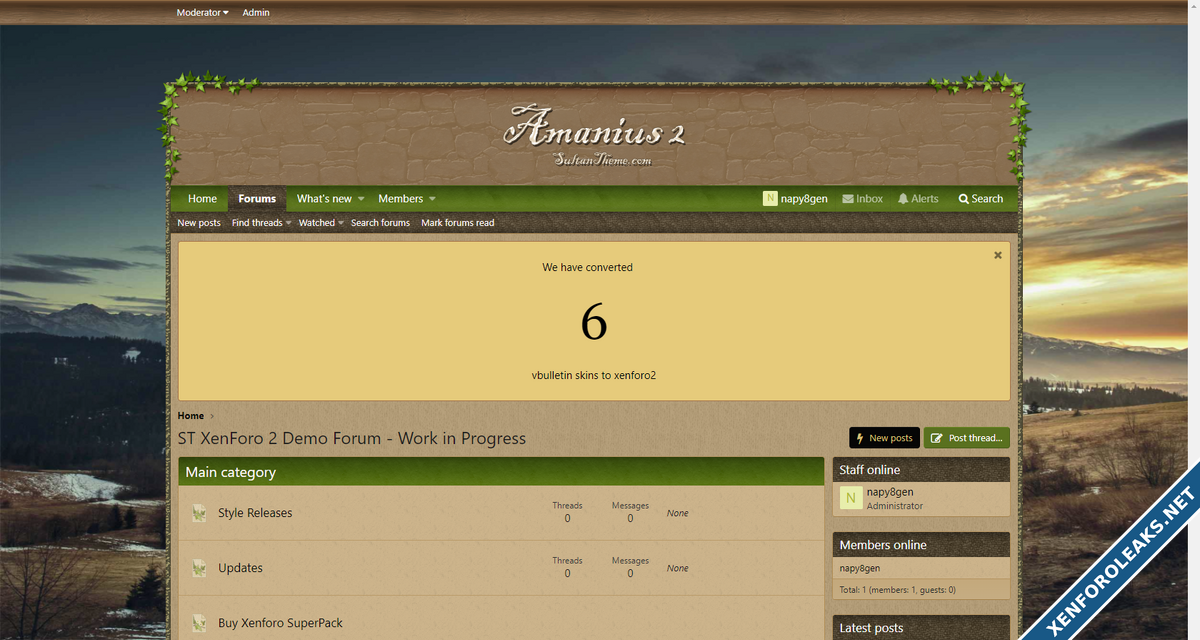Viewport: 1200px width, 640px height.
Task: Click the Buy Xenforo SuperPack forum icon
Action: [199, 623]
